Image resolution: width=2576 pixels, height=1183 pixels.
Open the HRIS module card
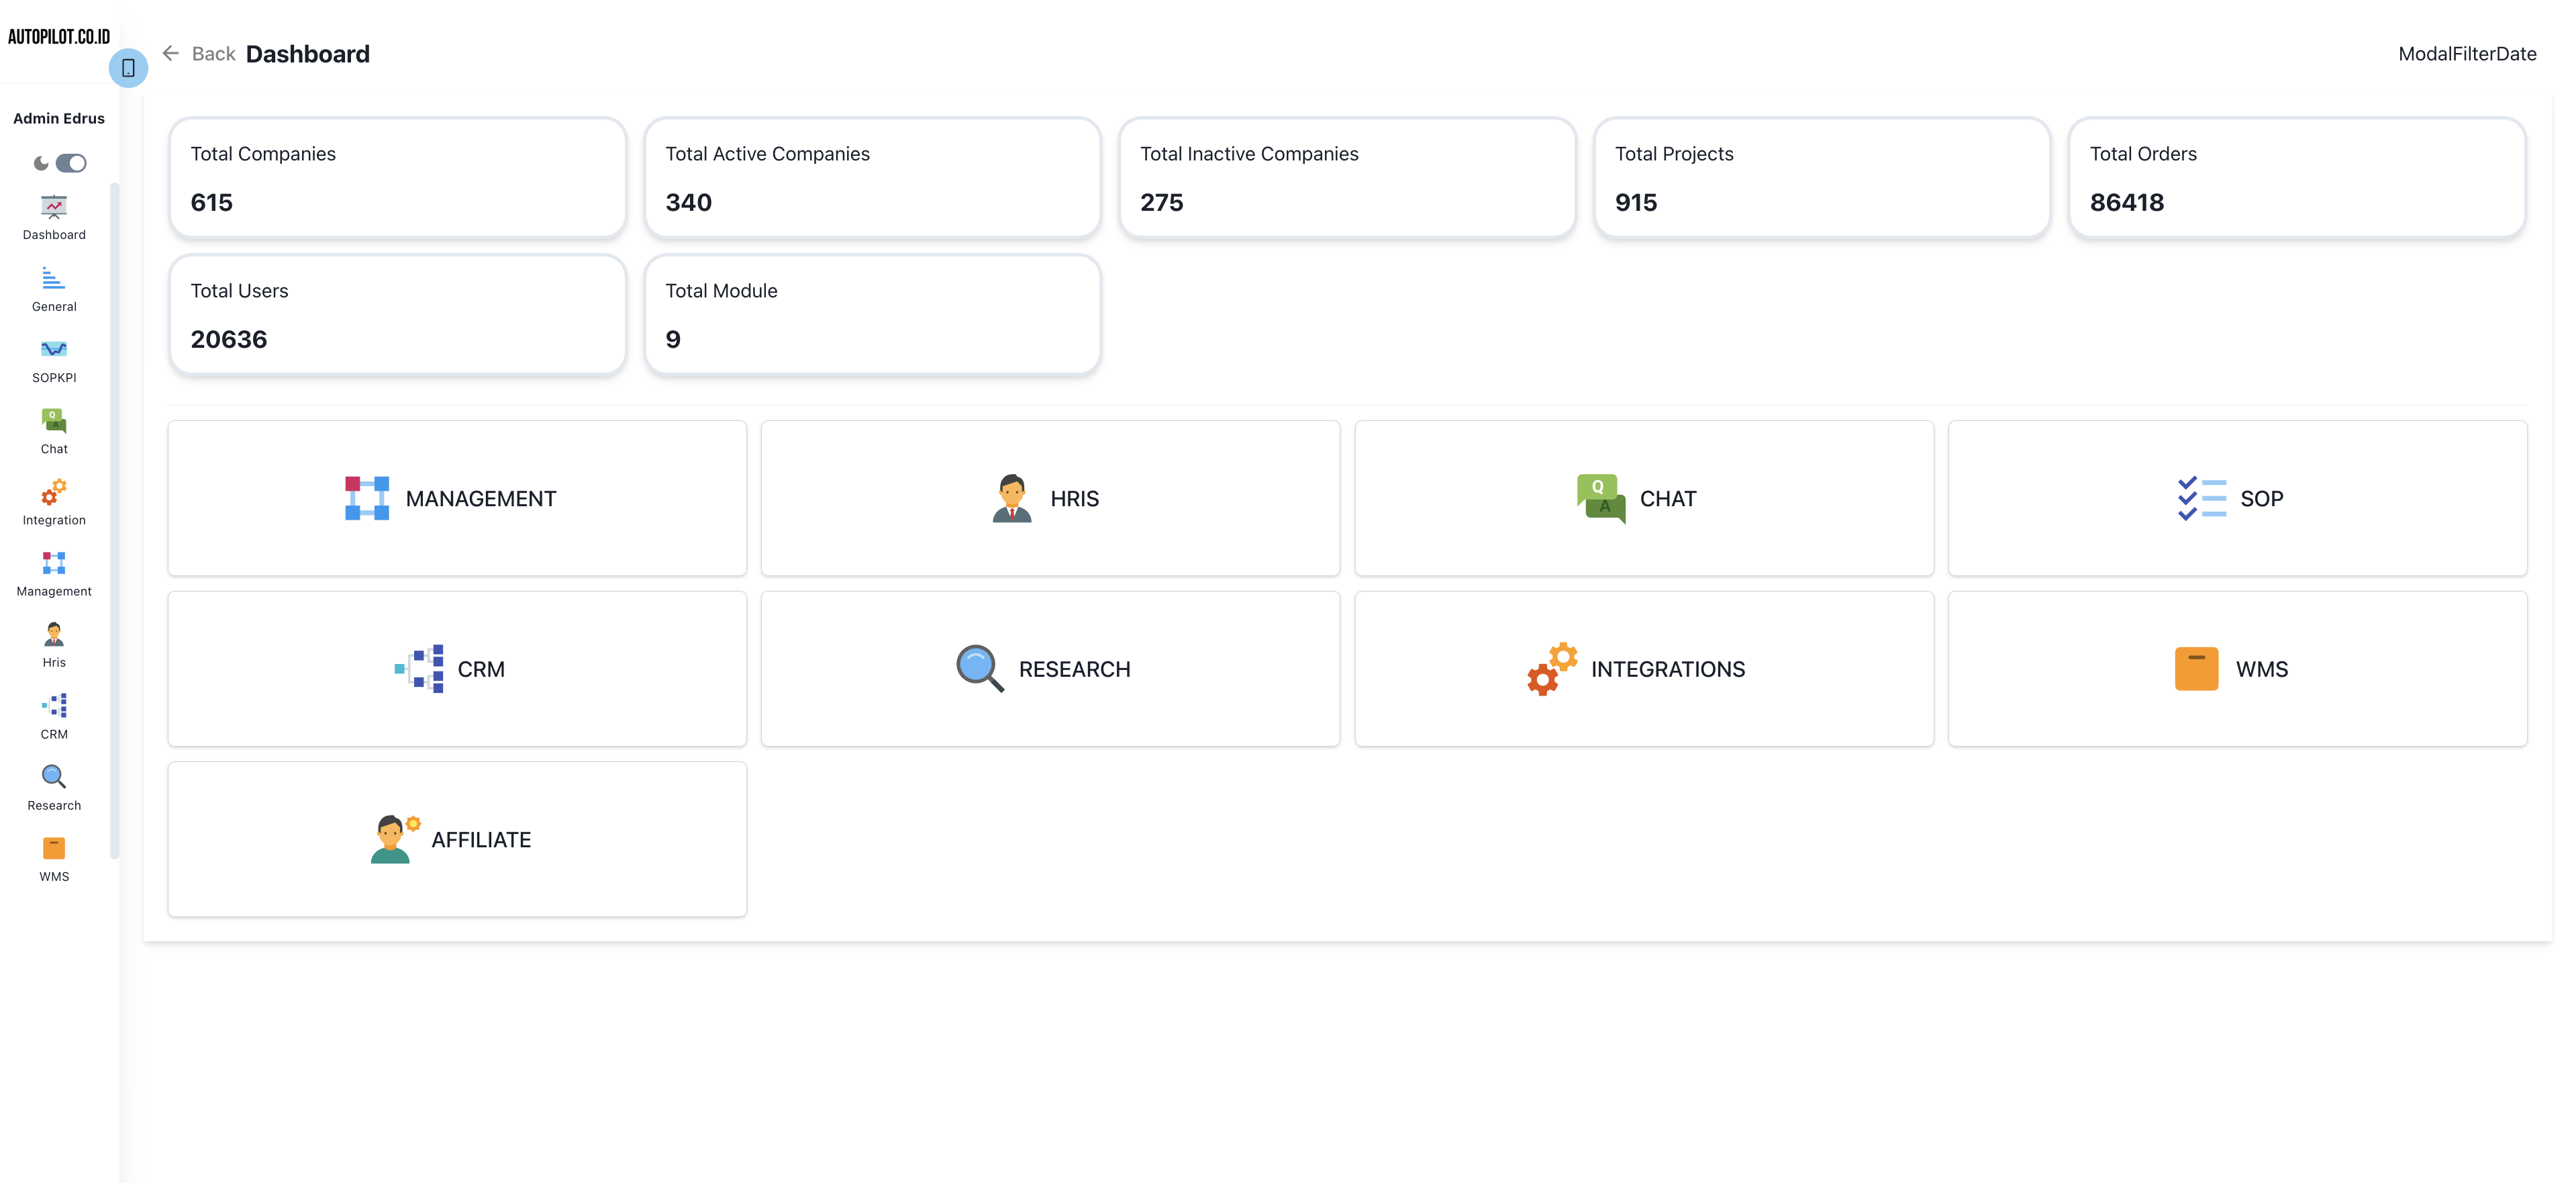click(1050, 498)
